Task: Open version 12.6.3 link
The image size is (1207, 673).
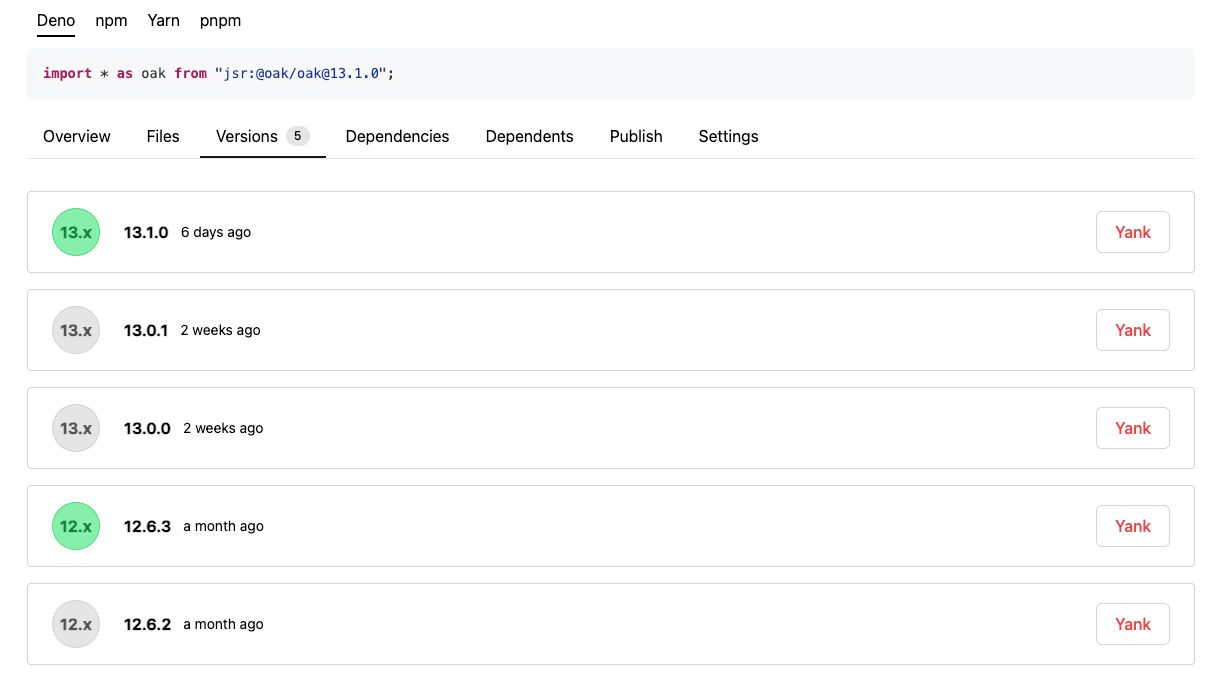Action: click(x=147, y=526)
